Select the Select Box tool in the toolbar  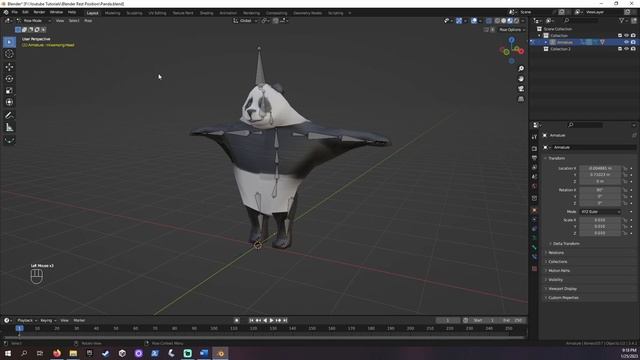click(9, 42)
